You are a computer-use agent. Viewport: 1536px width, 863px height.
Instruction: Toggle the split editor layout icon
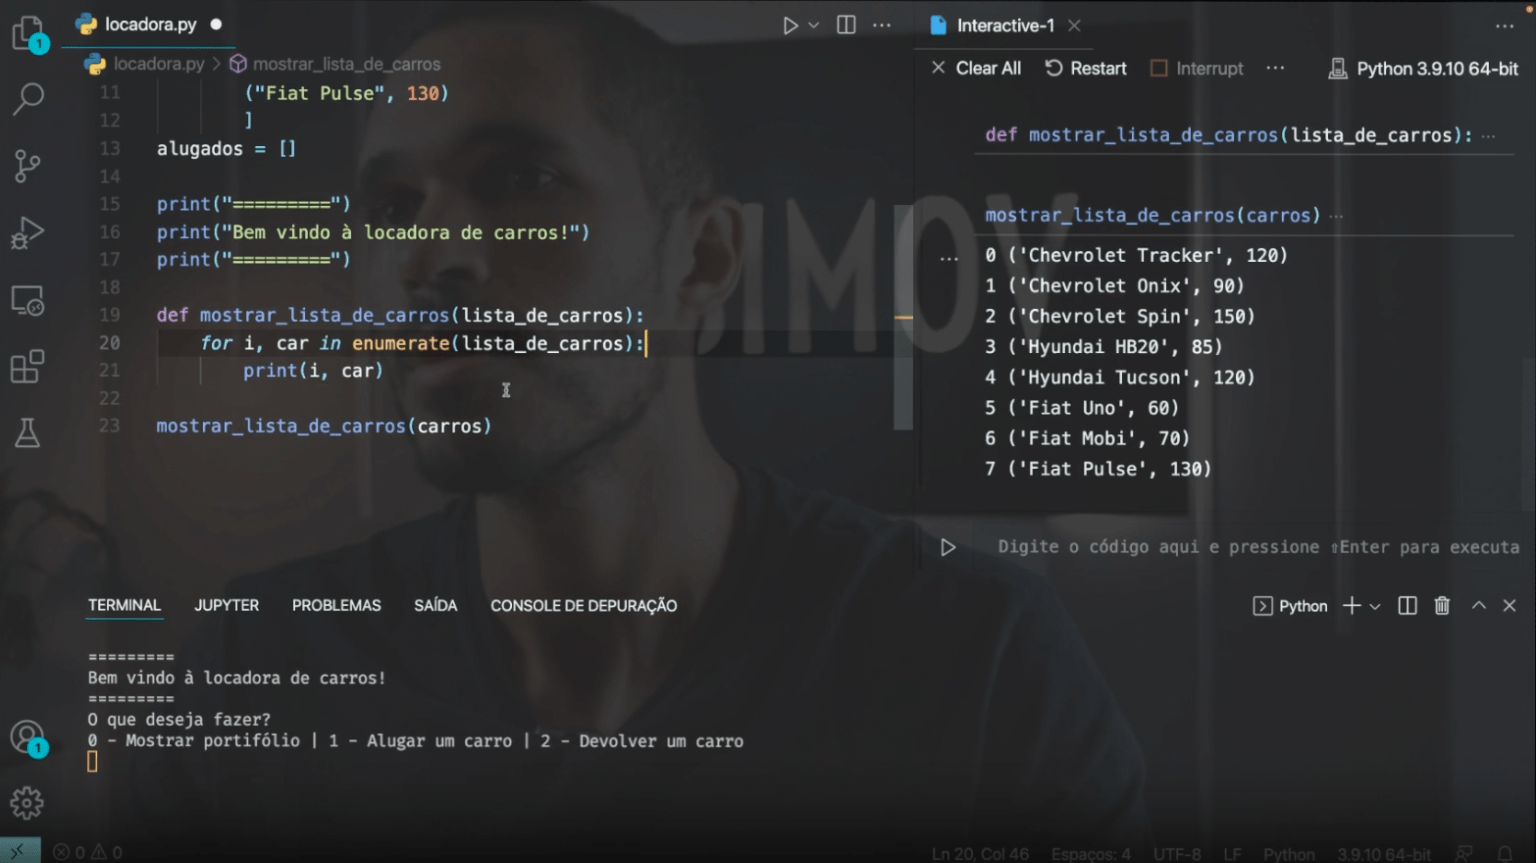click(845, 25)
